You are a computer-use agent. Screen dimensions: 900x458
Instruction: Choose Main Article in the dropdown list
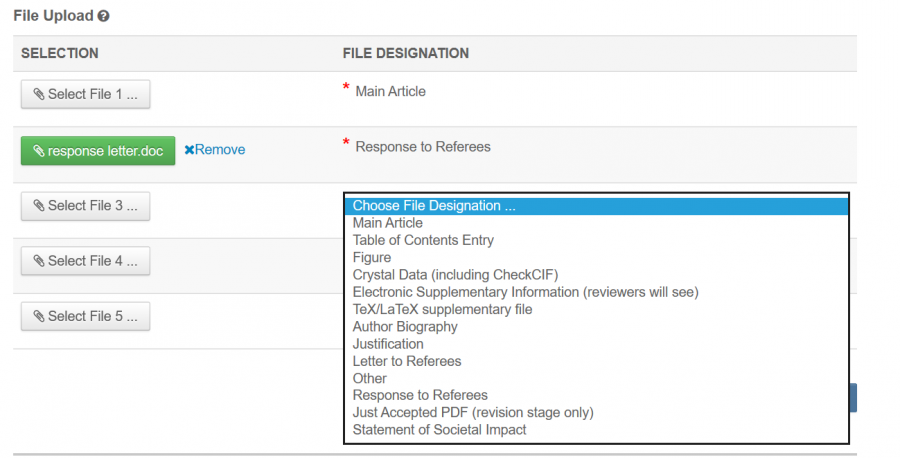click(388, 223)
